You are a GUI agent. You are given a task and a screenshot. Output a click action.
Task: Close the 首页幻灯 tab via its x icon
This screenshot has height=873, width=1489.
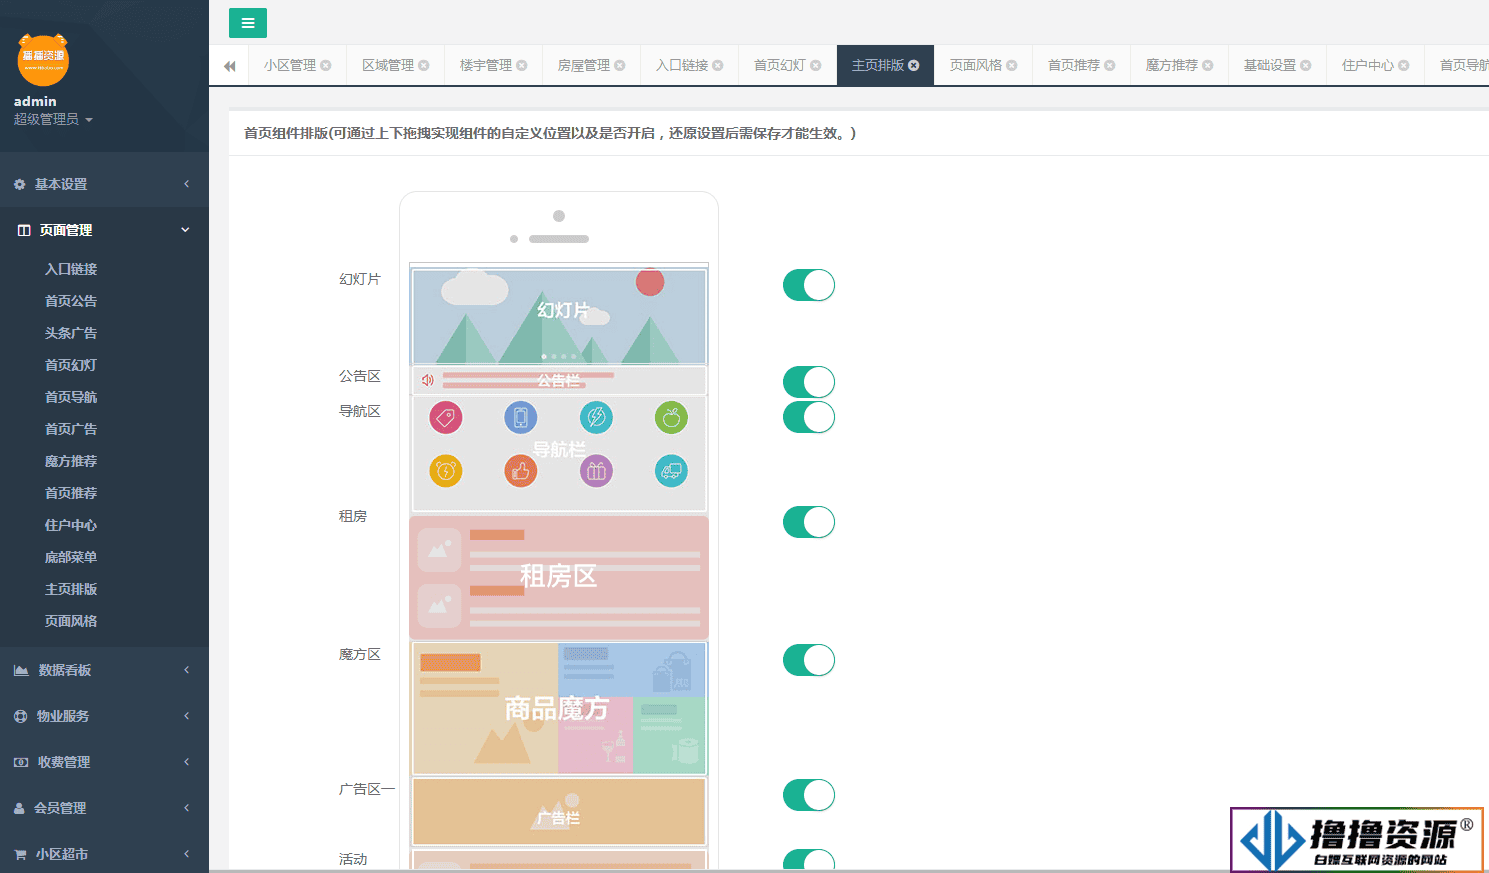click(816, 65)
